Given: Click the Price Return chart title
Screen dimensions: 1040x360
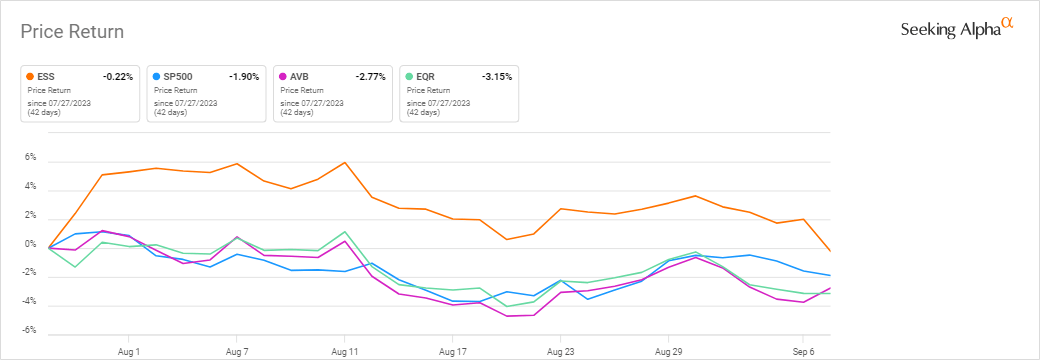Looking at the screenshot, I should tap(72, 31).
